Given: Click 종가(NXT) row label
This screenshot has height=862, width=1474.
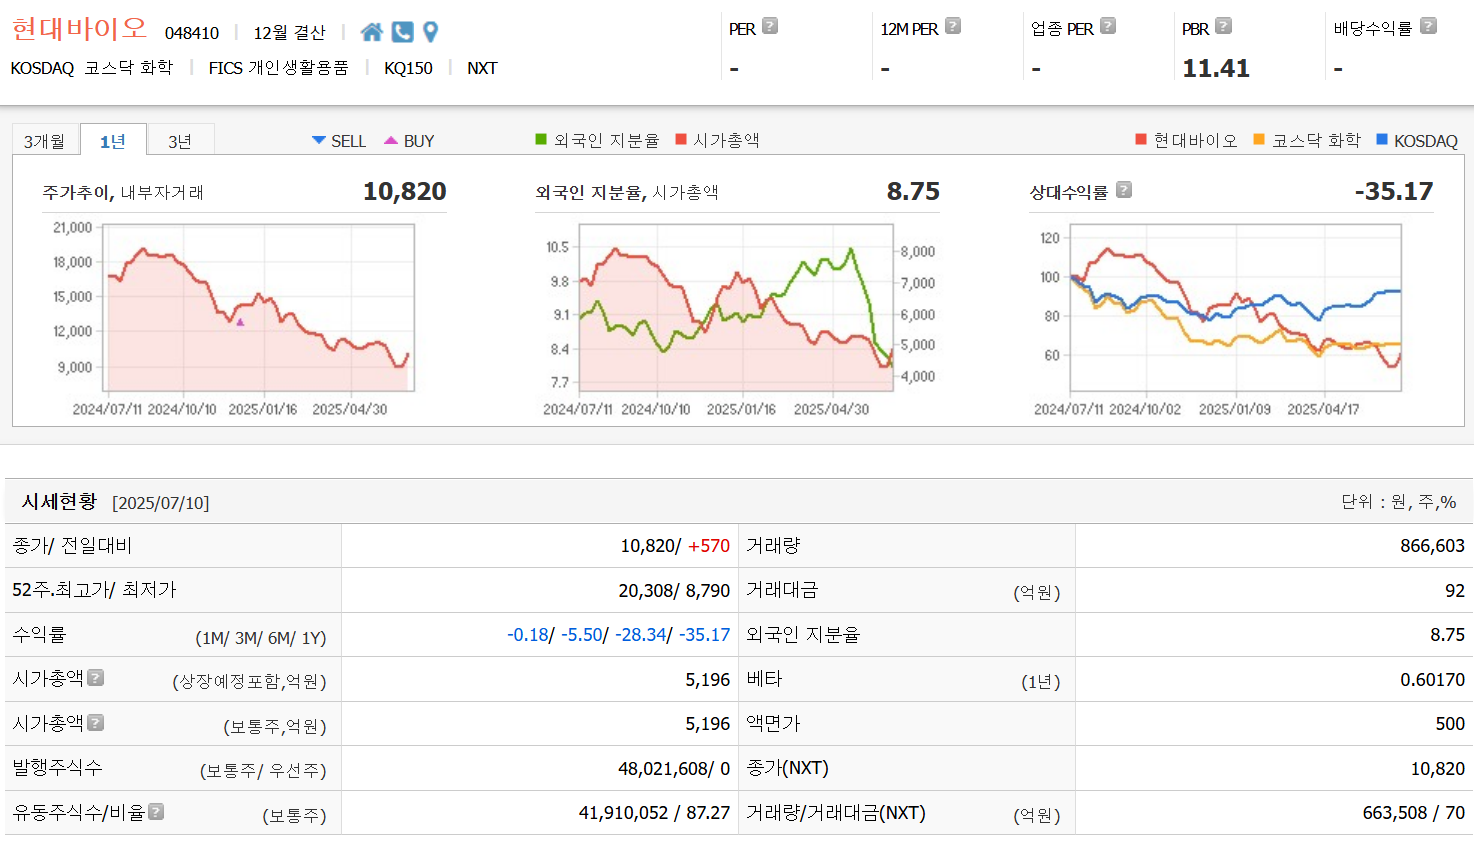Looking at the screenshot, I should coord(787,768).
